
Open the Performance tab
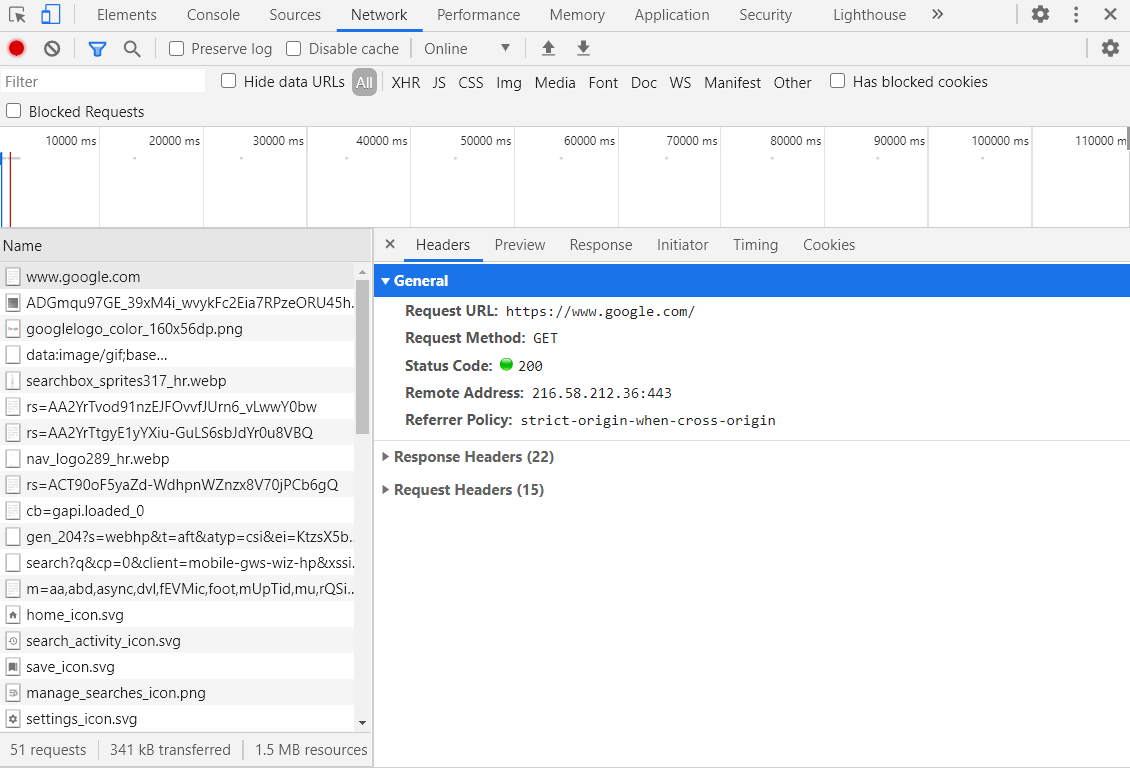point(479,14)
